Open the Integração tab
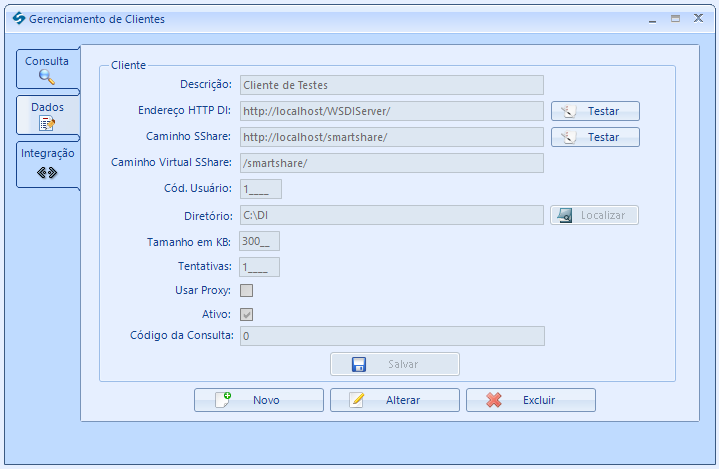The height and width of the screenshot is (469, 719). (x=48, y=164)
